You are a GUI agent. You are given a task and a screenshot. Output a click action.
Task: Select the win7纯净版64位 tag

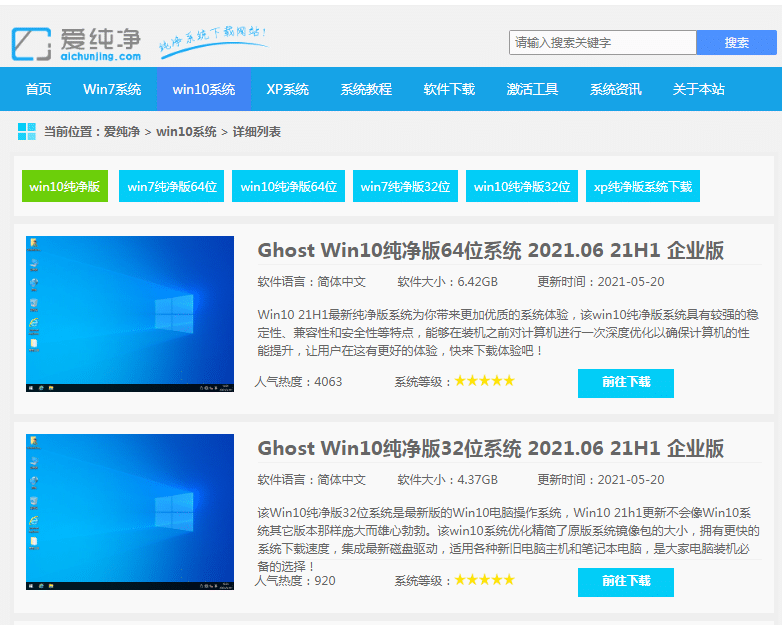[x=172, y=186]
